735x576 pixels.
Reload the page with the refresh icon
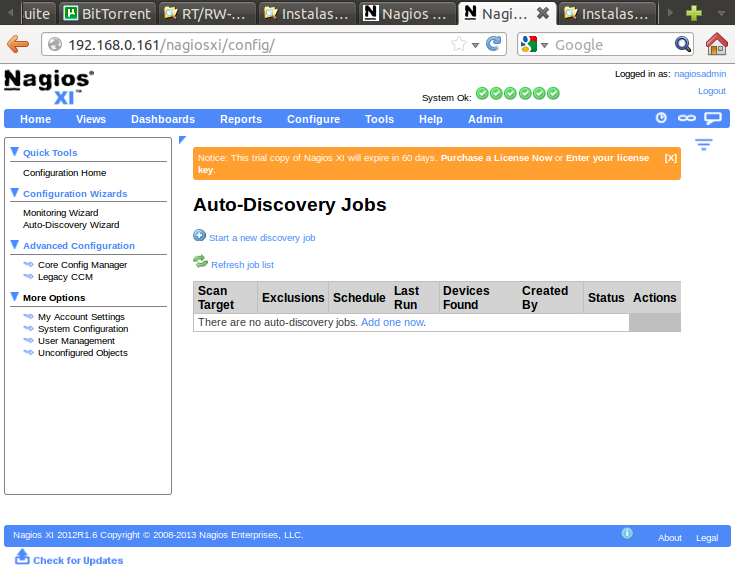pyautogui.click(x=493, y=44)
